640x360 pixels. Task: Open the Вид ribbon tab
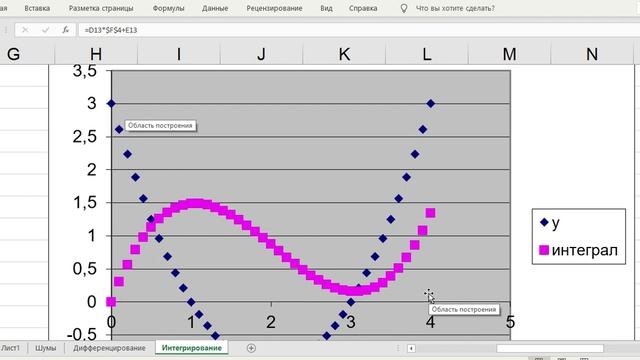point(326,8)
